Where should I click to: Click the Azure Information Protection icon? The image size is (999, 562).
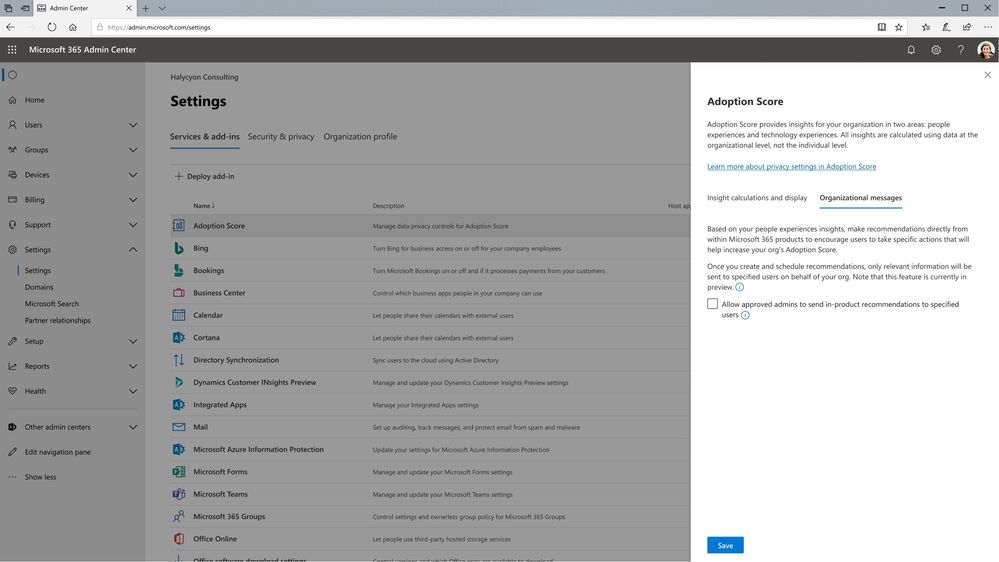[x=179, y=449]
